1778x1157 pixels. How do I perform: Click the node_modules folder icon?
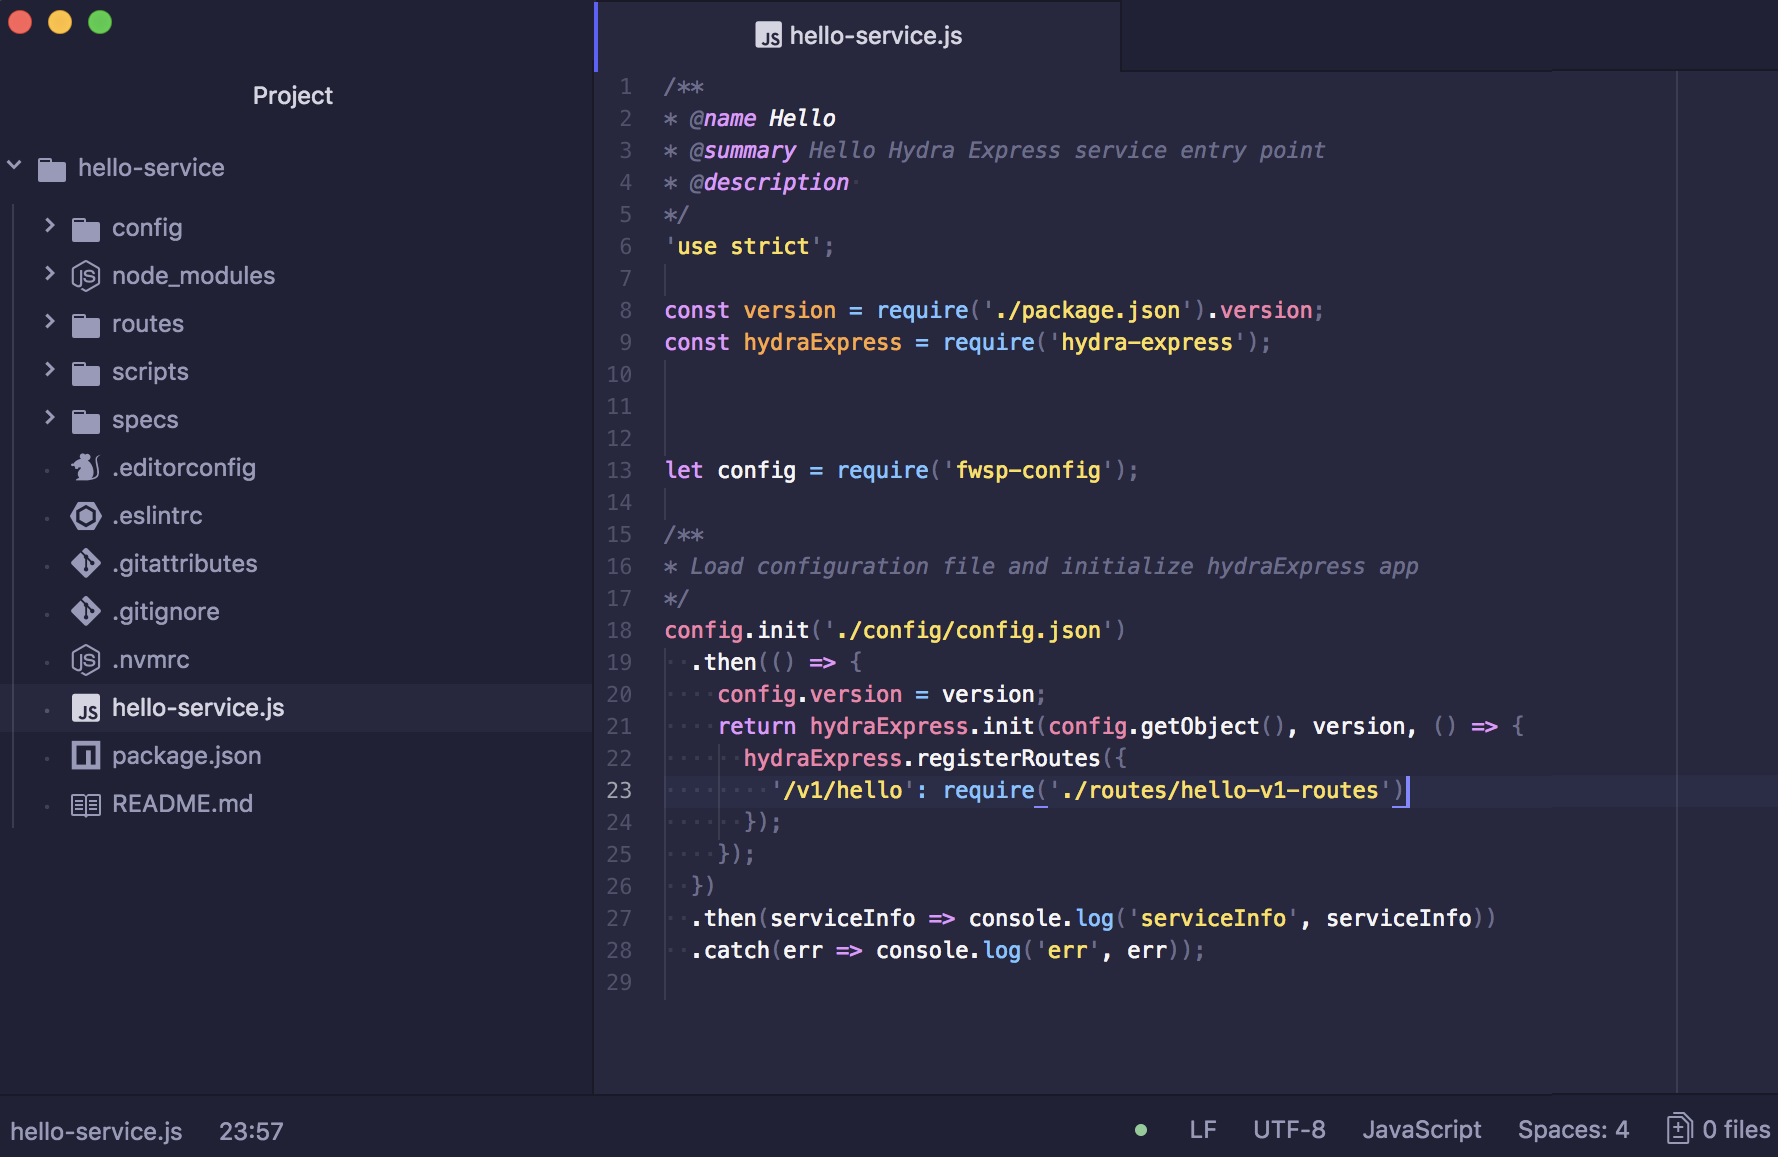point(86,276)
